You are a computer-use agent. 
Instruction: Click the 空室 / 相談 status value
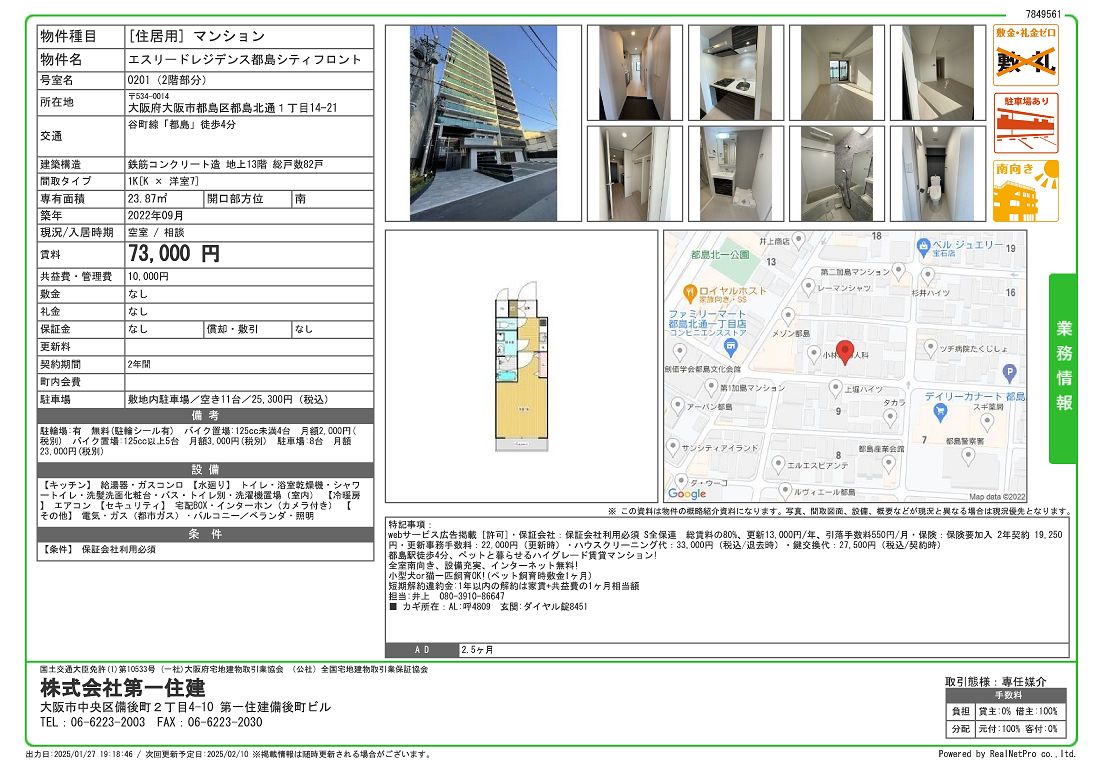pyautogui.click(x=156, y=232)
